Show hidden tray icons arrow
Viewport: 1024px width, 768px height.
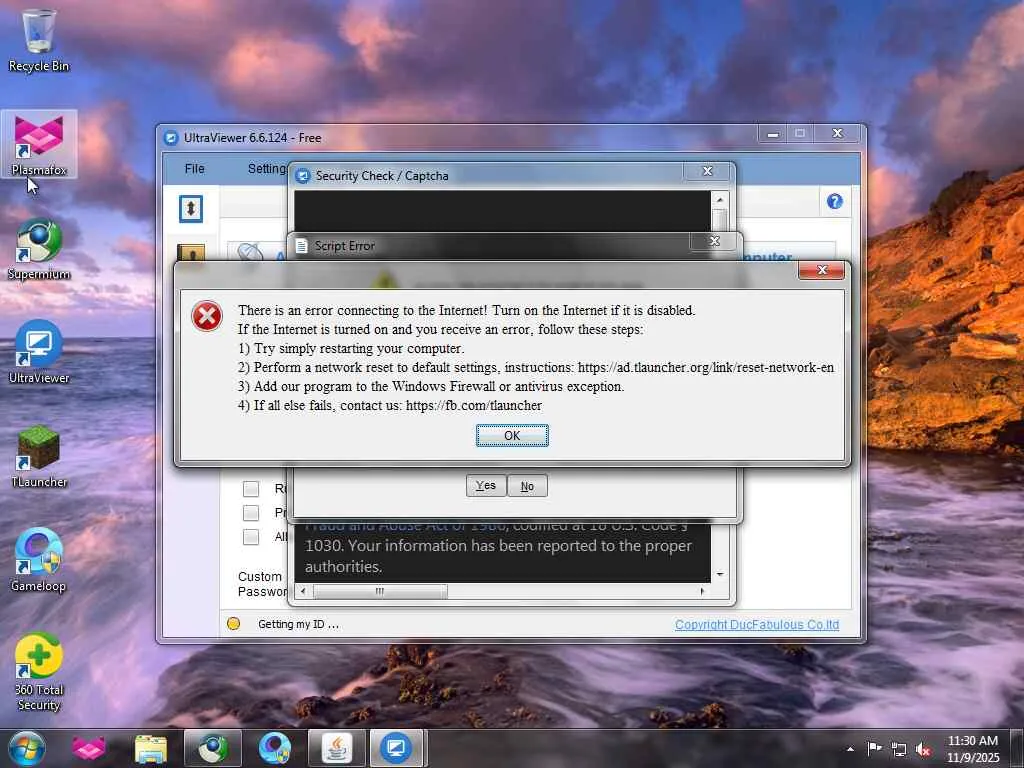850,749
